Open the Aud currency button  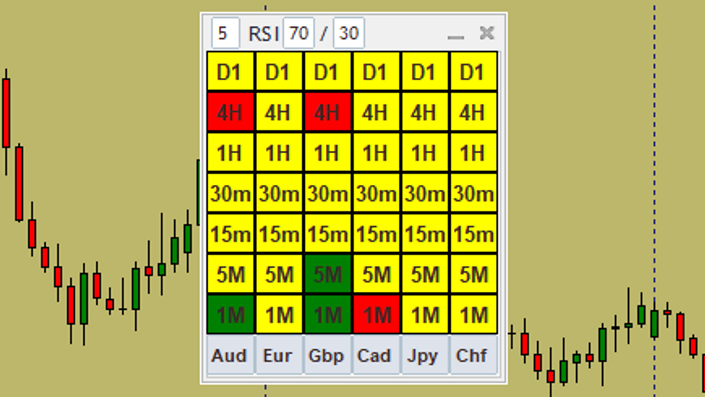230,355
